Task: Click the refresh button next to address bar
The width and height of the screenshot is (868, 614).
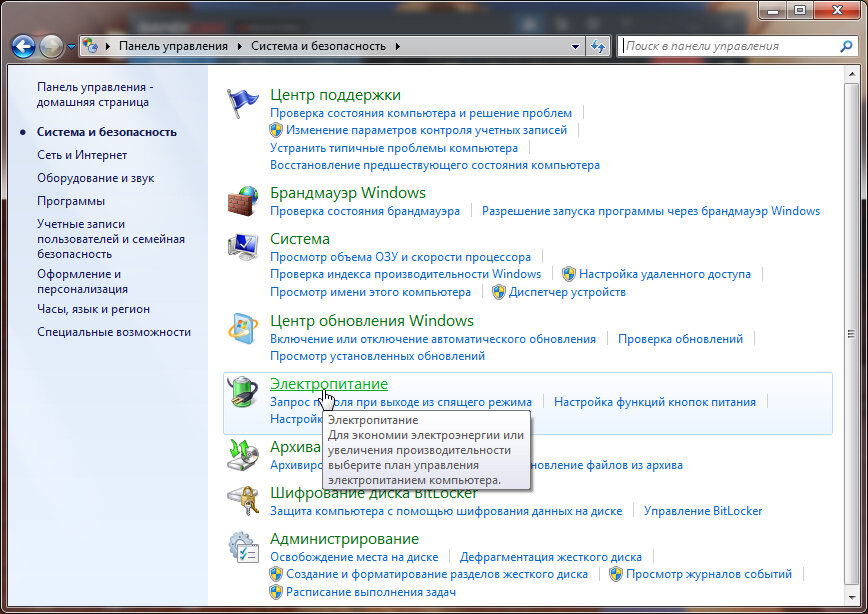Action: [598, 46]
